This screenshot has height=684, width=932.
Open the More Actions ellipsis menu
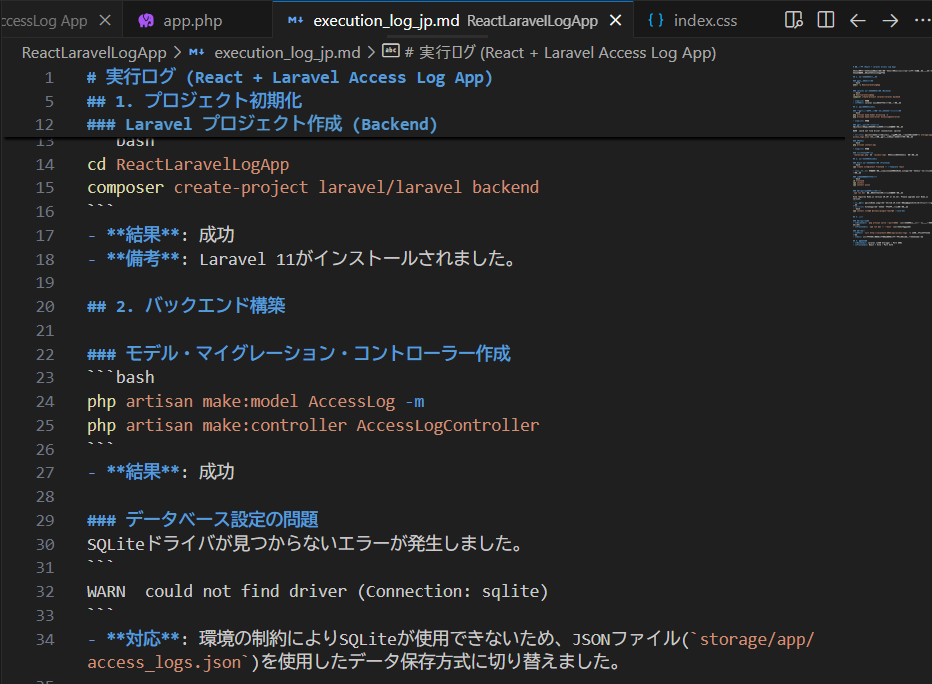coord(922,20)
